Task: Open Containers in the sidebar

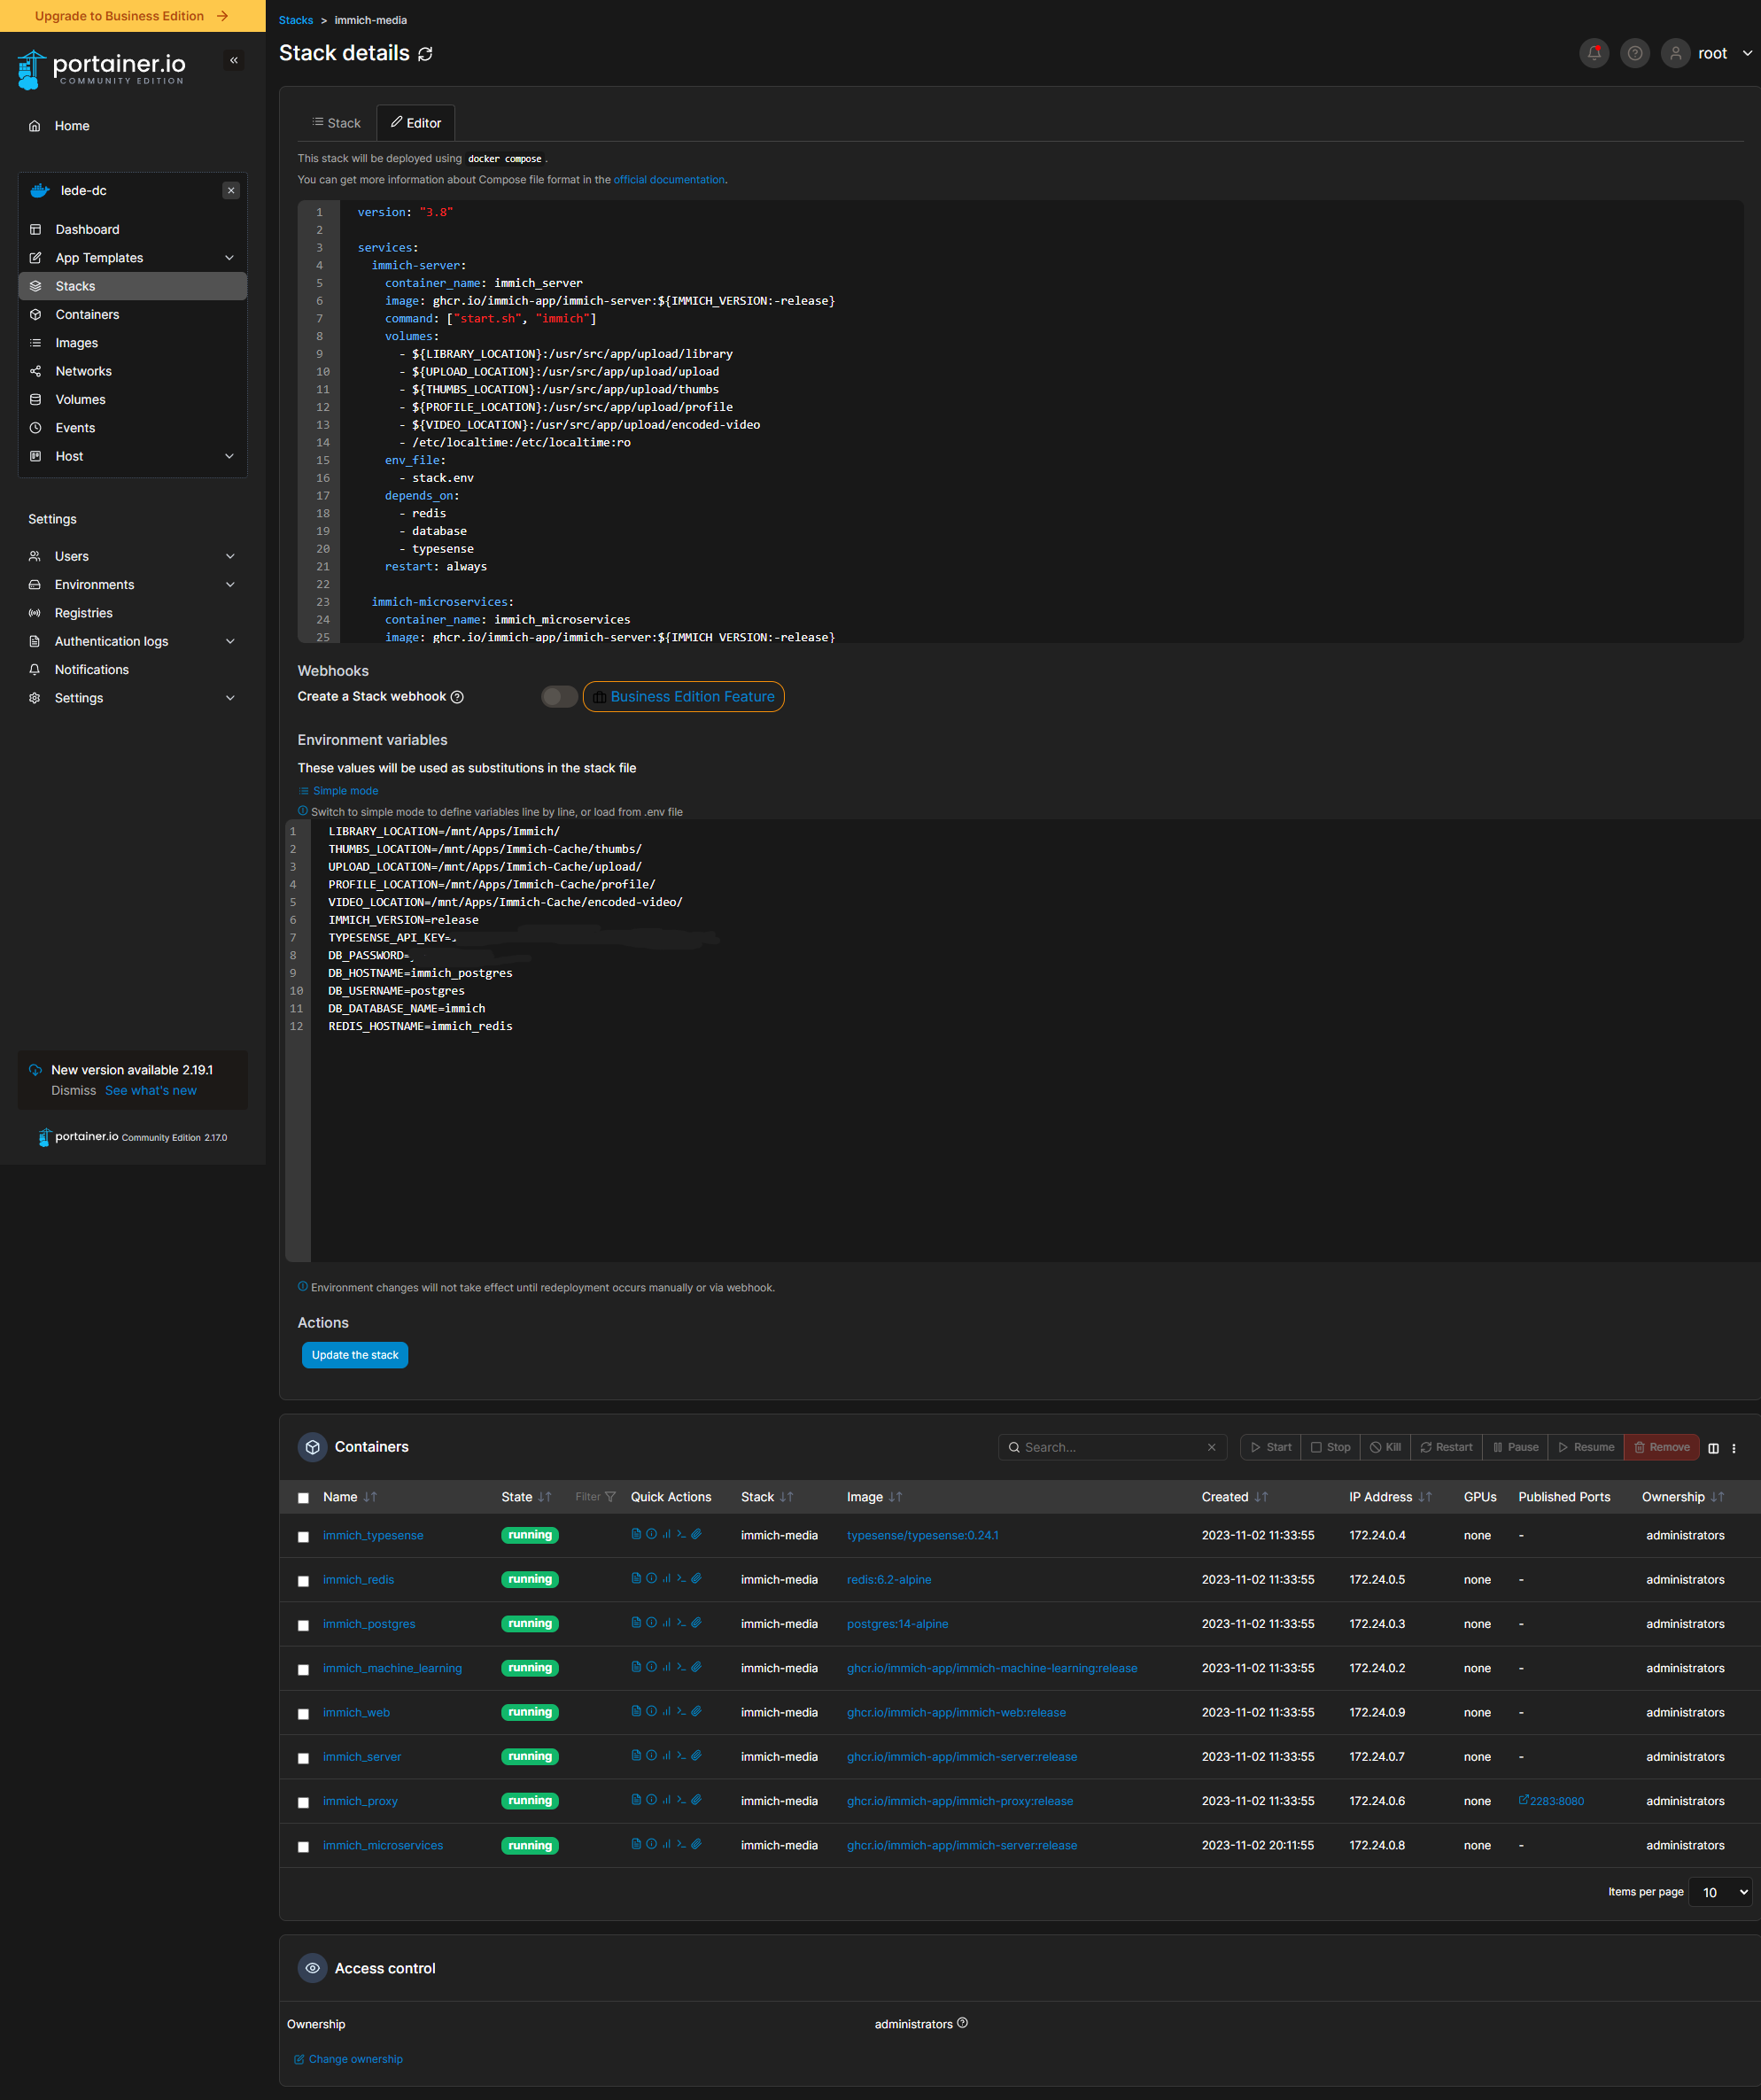Action: click(87, 314)
